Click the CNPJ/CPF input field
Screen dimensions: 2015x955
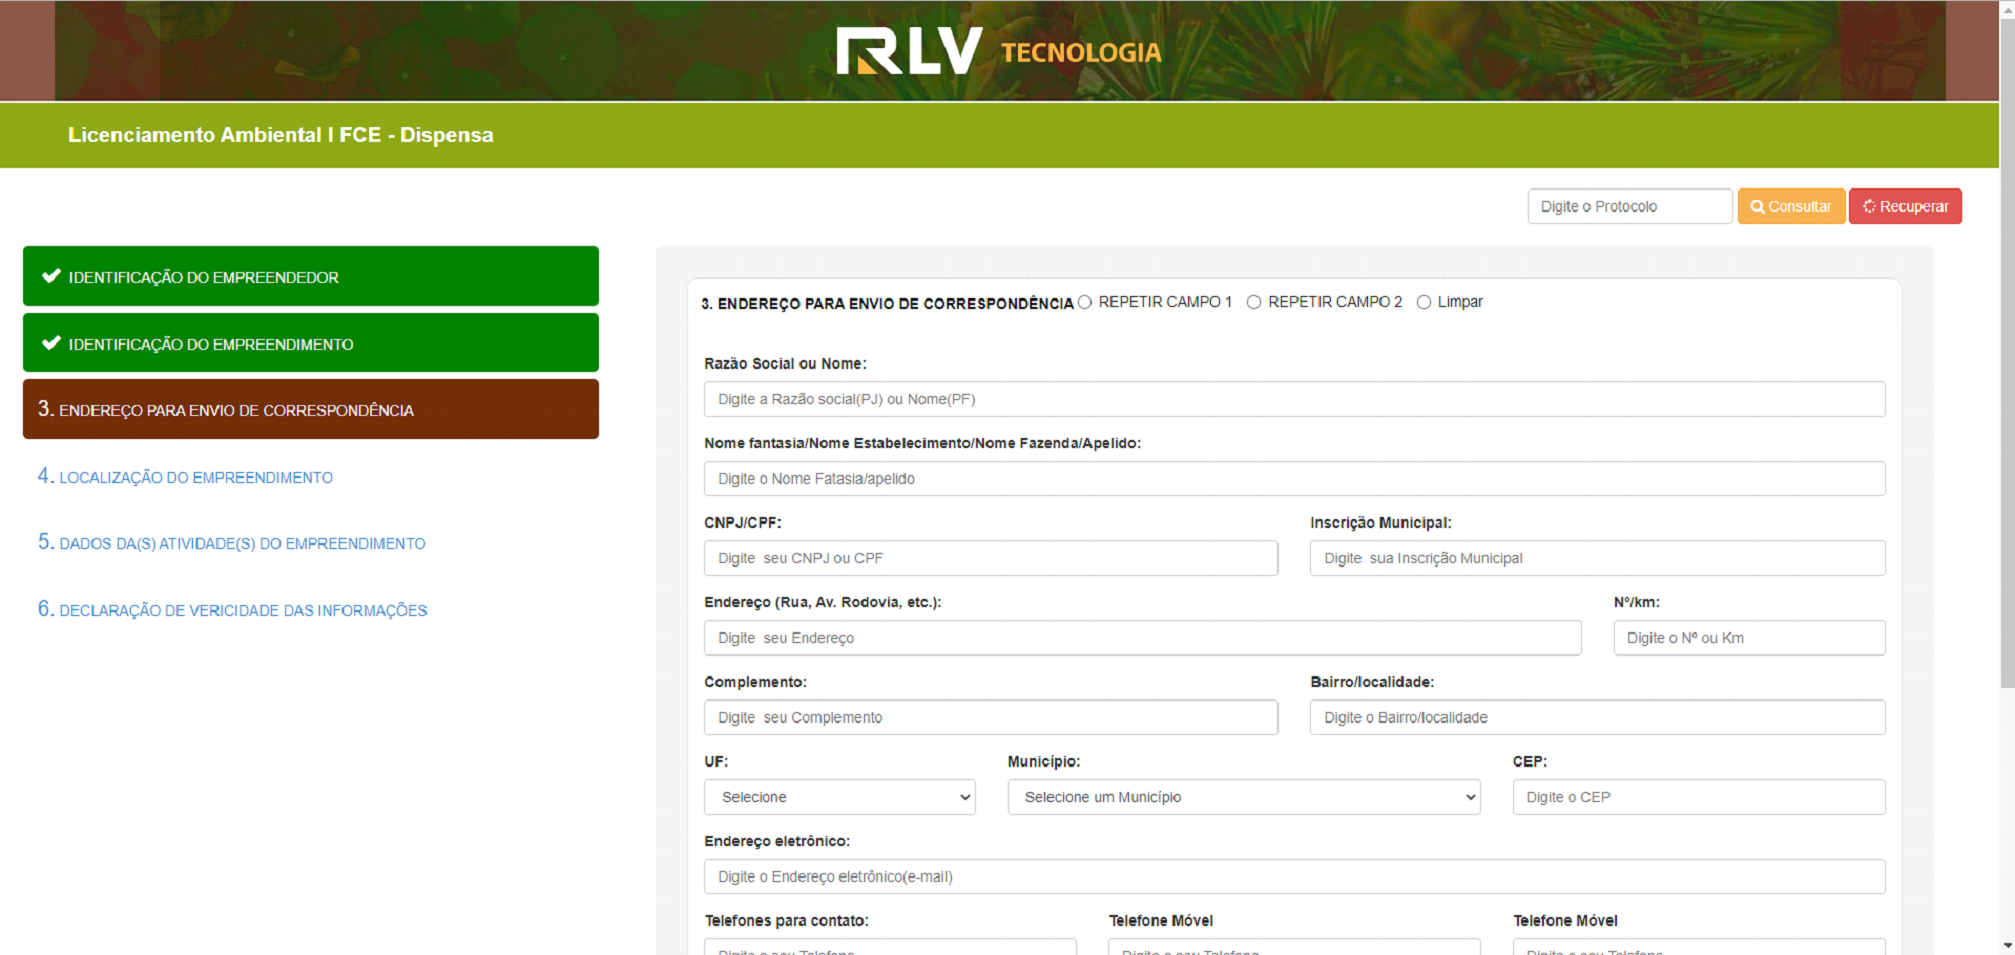tap(991, 558)
